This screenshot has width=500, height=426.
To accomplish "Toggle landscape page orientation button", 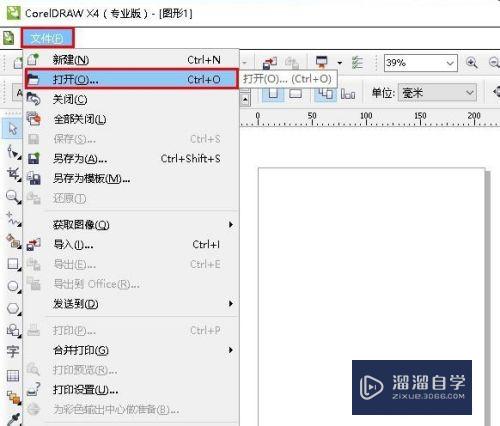I will 295,93.
